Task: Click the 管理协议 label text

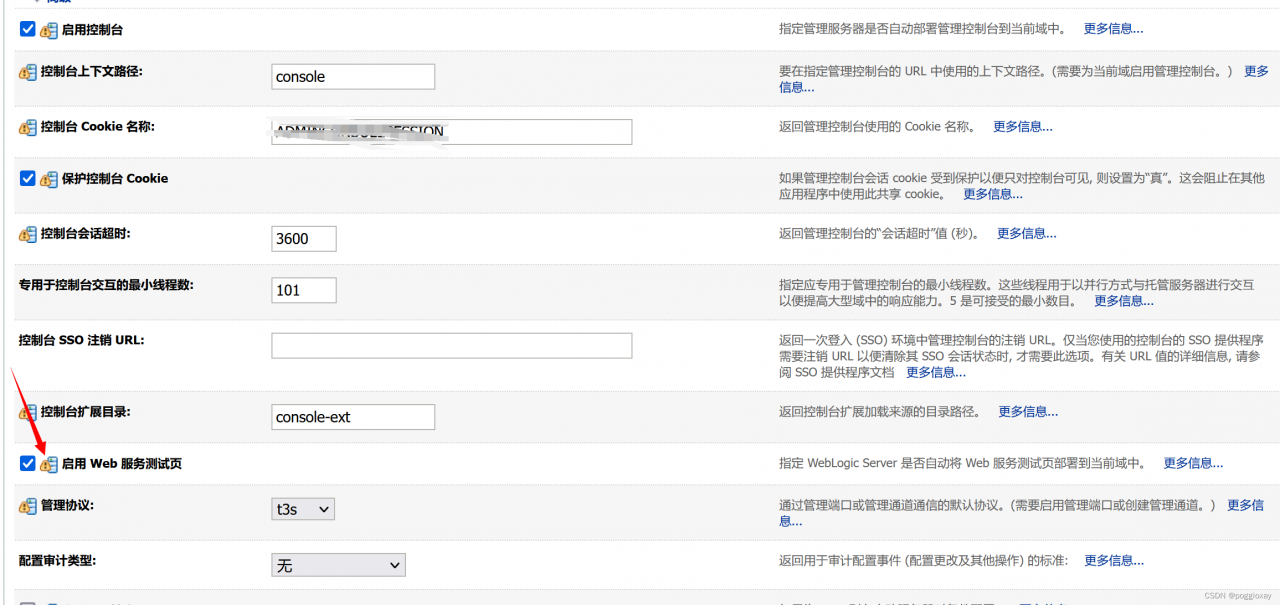Action: pos(67,506)
